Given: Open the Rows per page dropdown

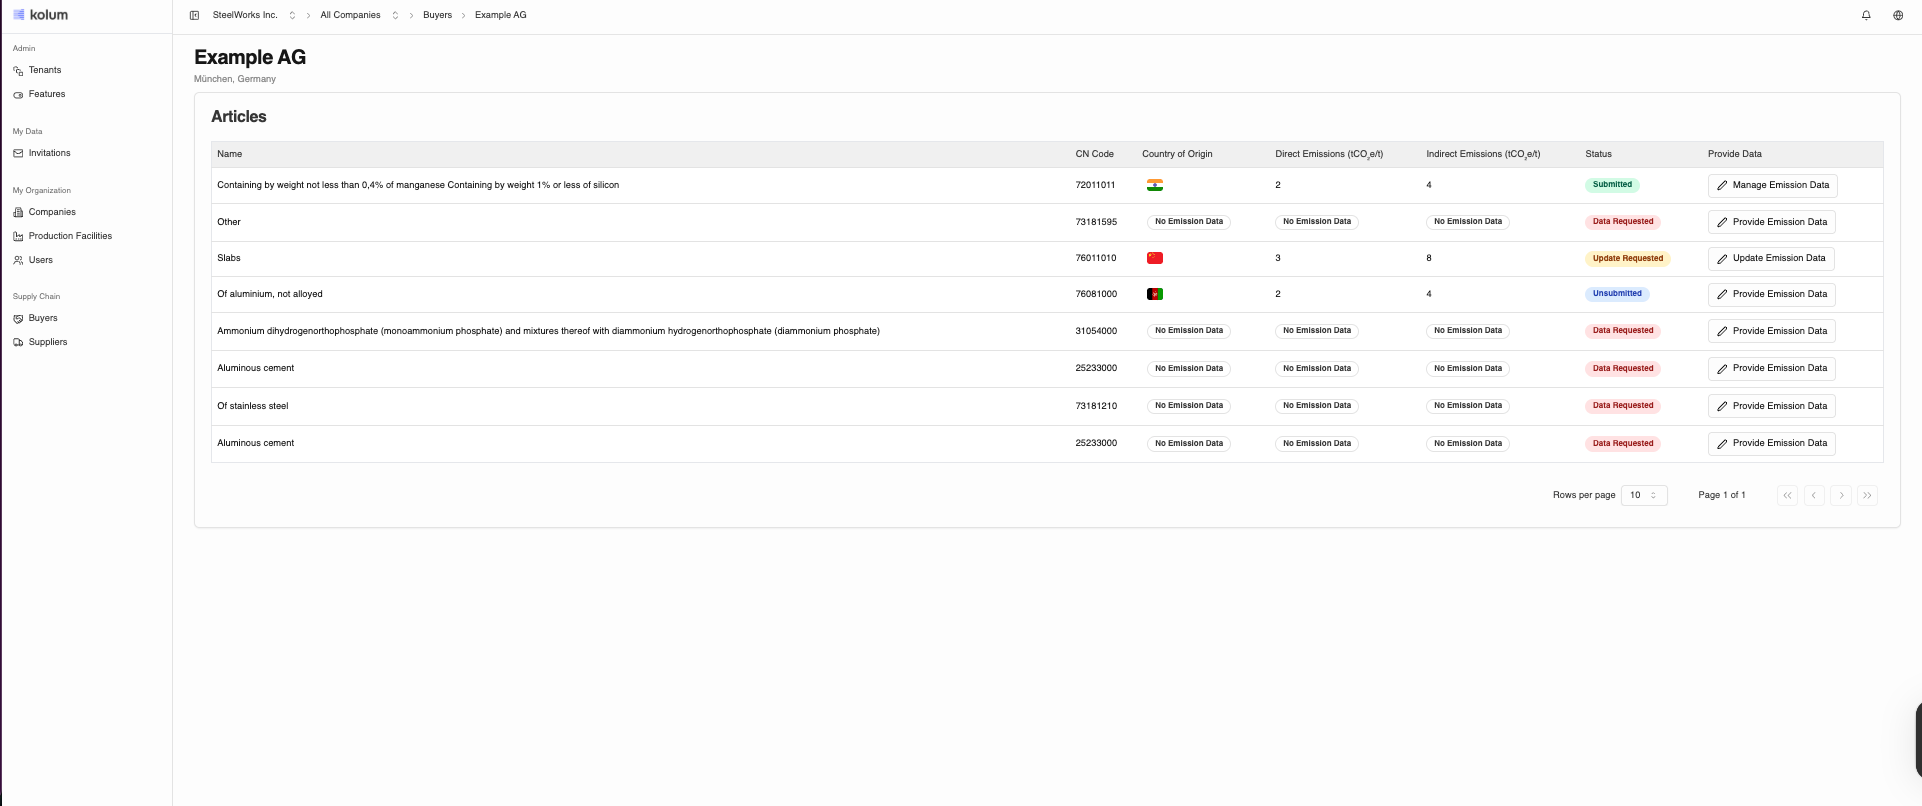Looking at the screenshot, I should [x=1643, y=495].
